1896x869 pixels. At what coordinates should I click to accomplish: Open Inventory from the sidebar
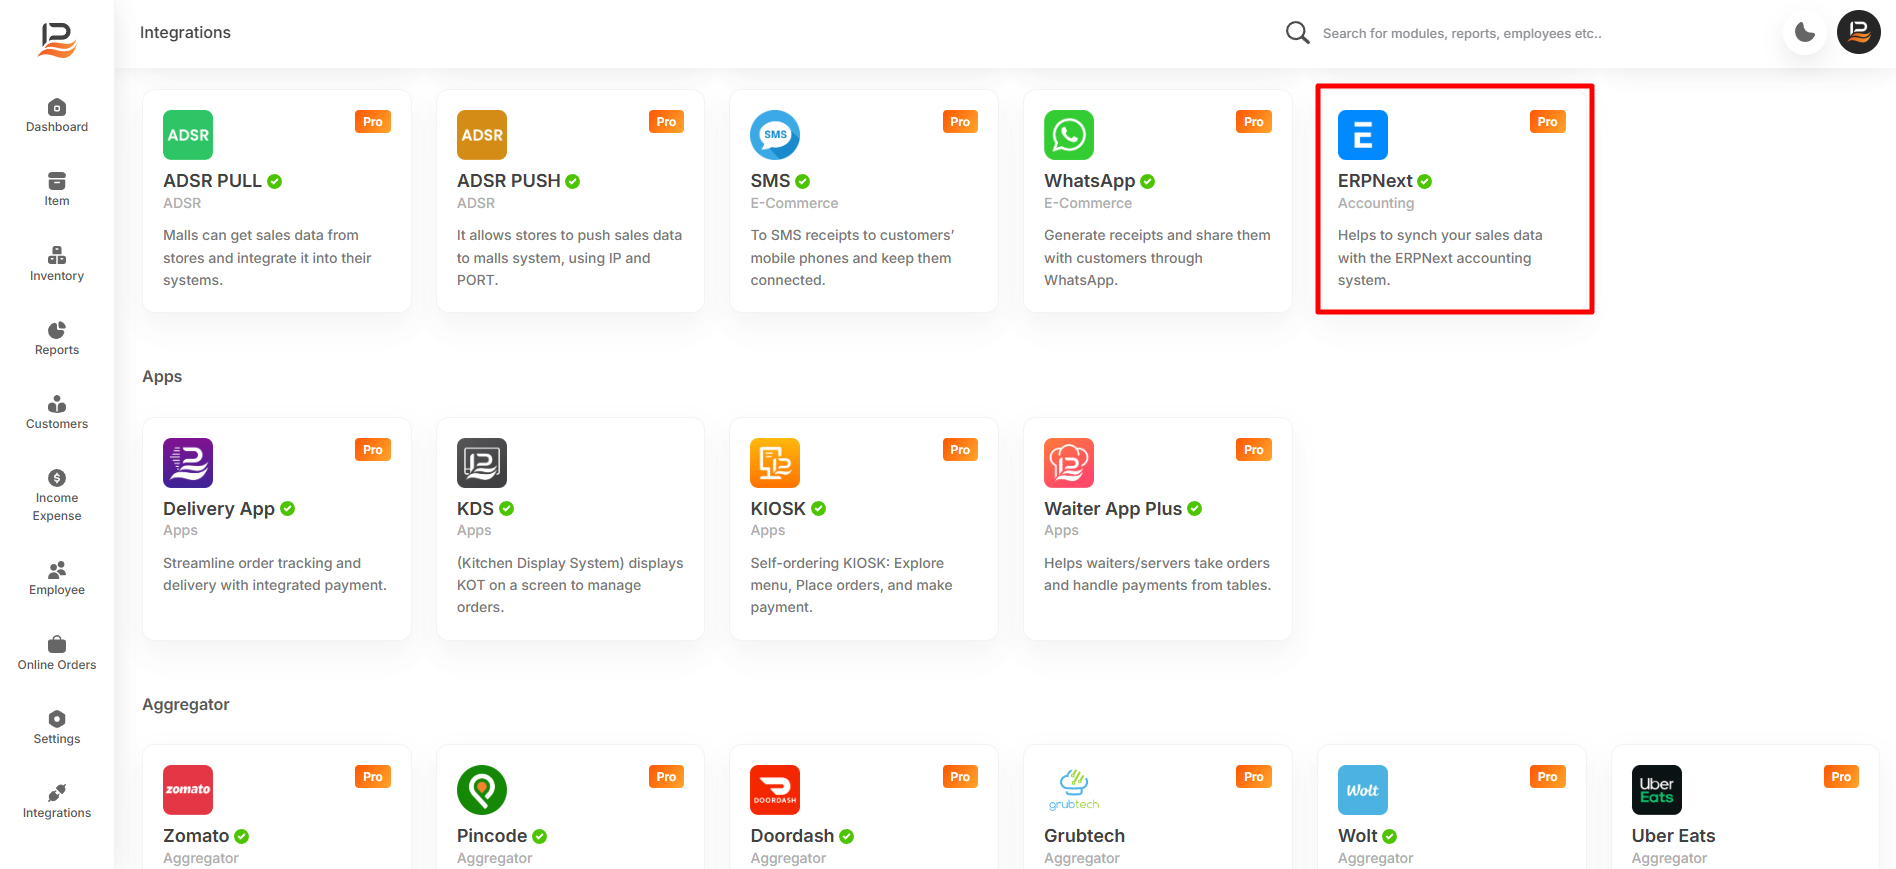[57, 264]
